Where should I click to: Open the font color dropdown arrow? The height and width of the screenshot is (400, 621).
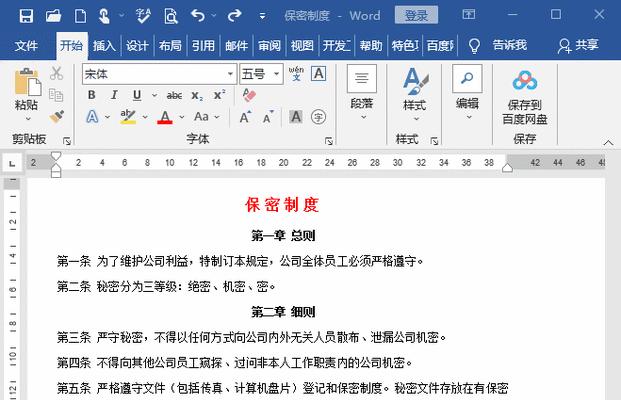point(182,117)
